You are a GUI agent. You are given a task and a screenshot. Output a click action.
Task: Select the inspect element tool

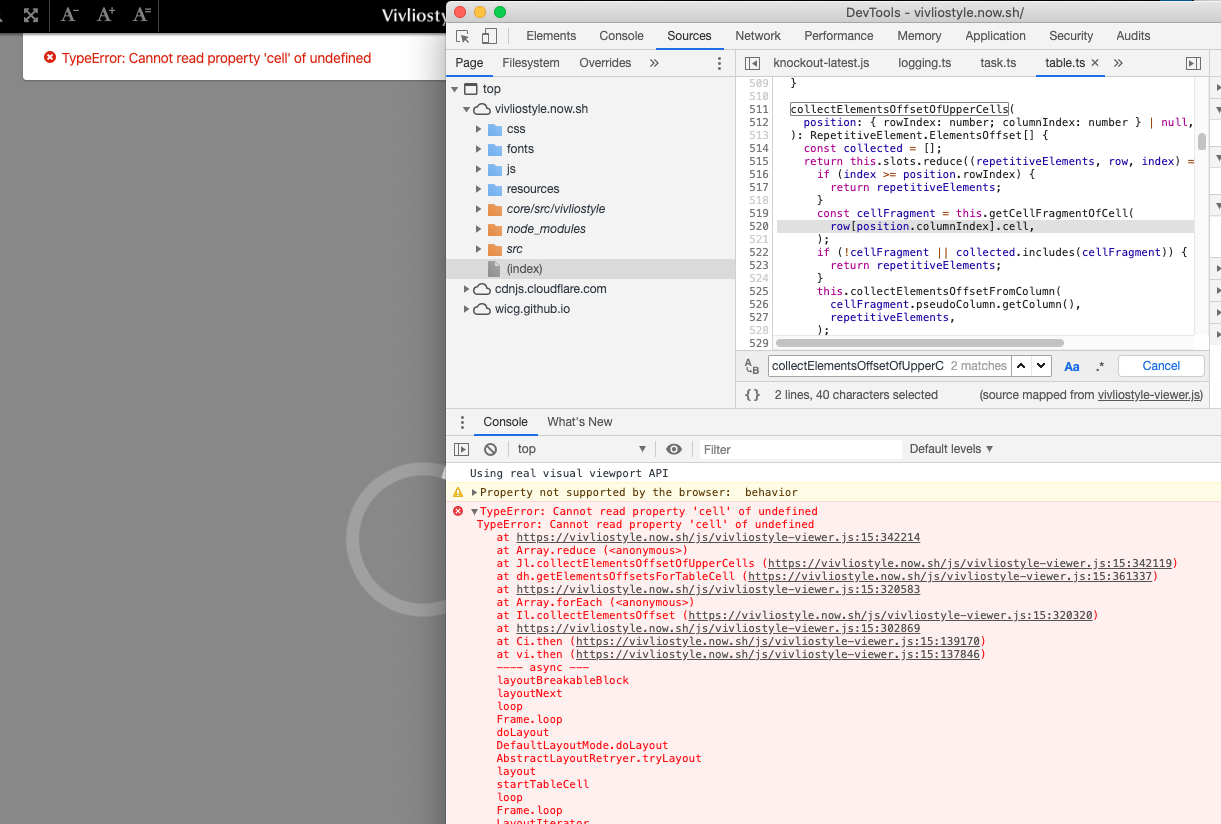[462, 35]
